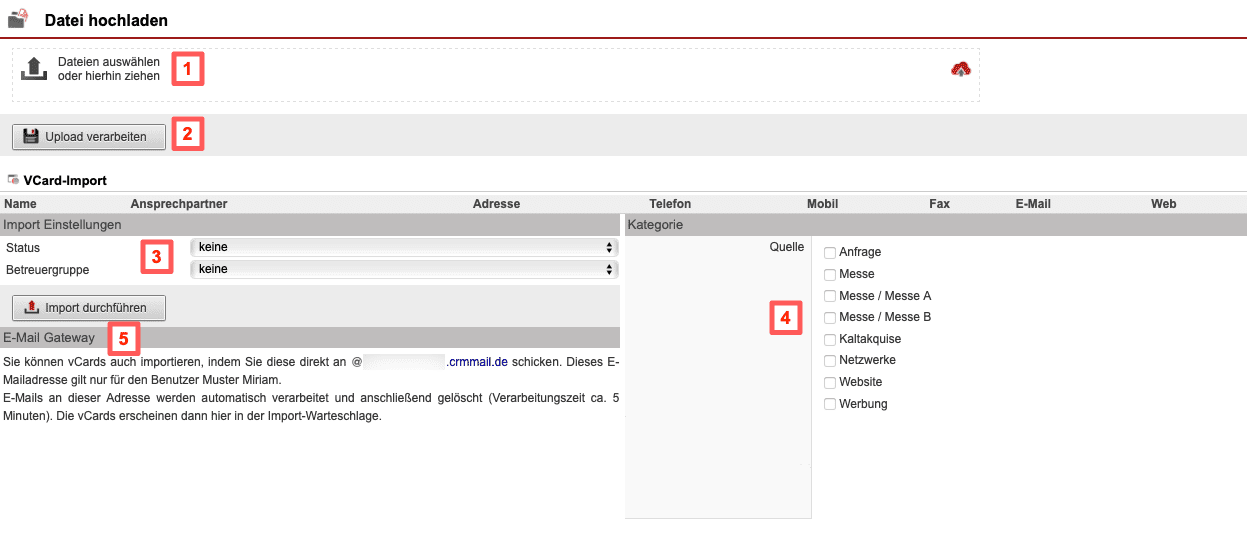Start import with Import durchführen button

(89, 307)
